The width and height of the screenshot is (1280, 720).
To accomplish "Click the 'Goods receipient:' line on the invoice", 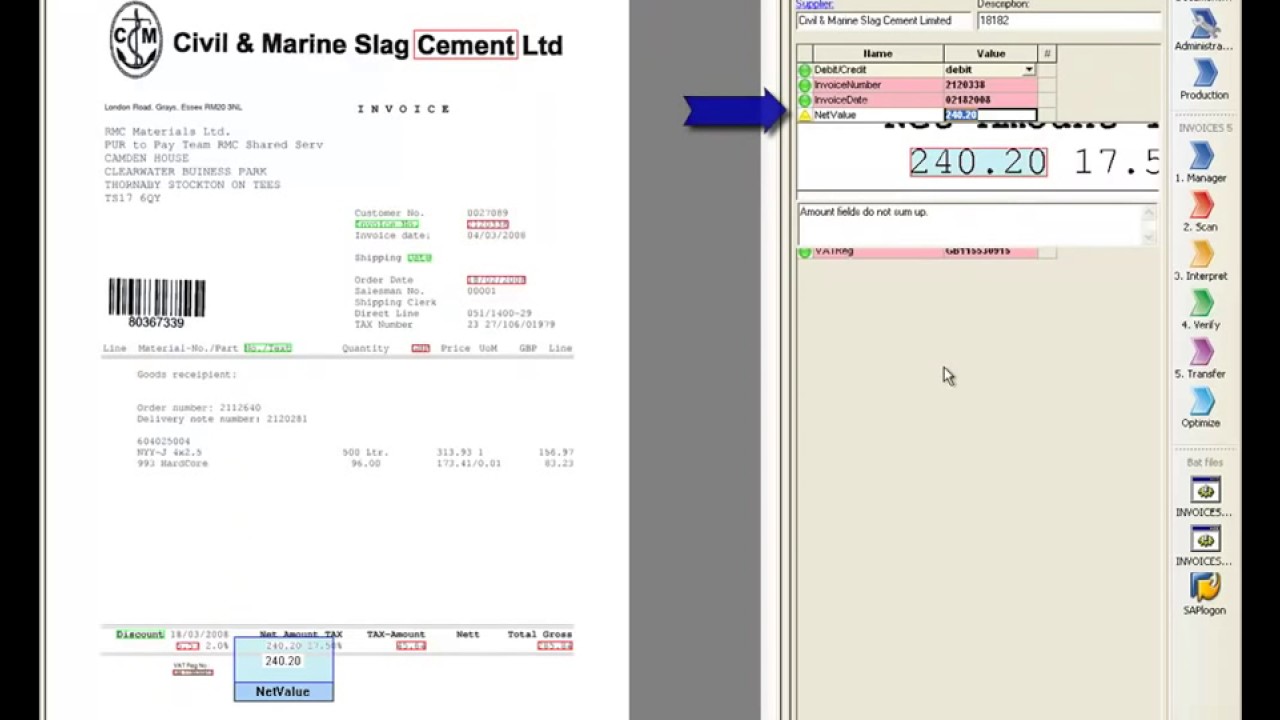I will click(x=187, y=374).
